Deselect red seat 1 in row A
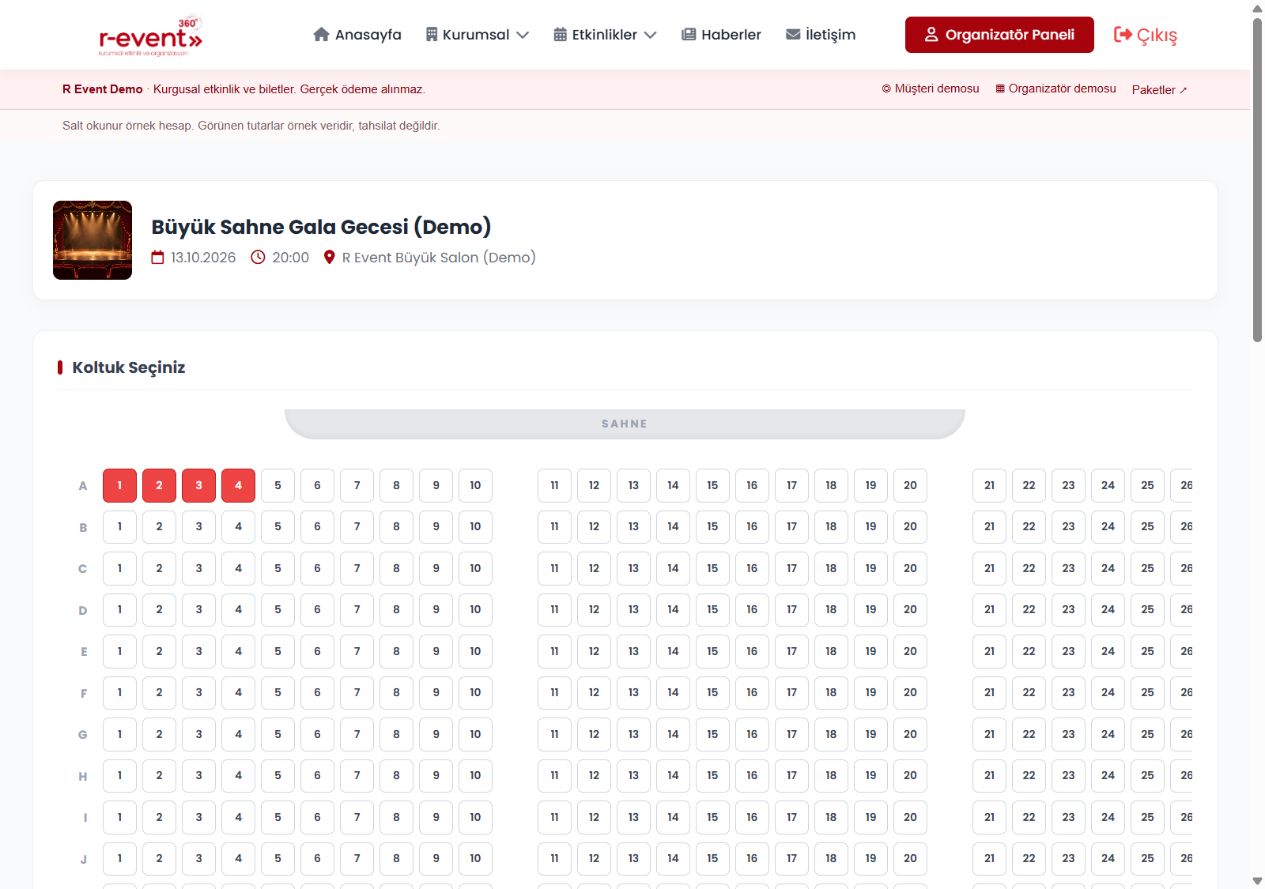 pos(120,486)
